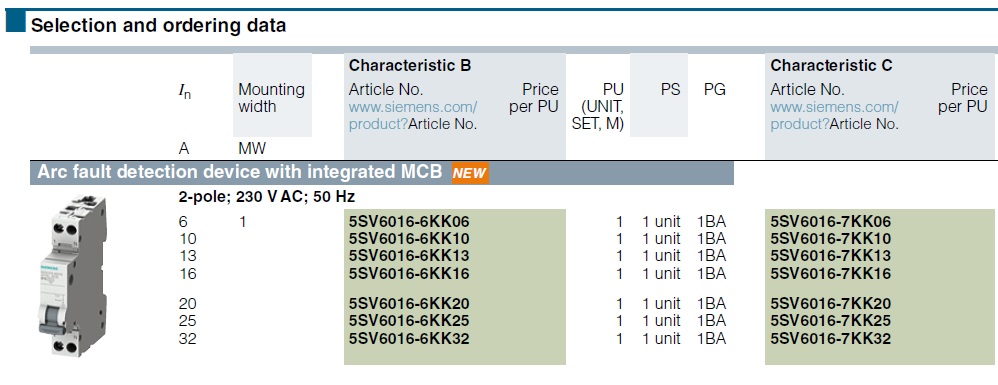Select article number 5SV6016-6KK32
This screenshot has width=998, height=385.
tap(409, 338)
